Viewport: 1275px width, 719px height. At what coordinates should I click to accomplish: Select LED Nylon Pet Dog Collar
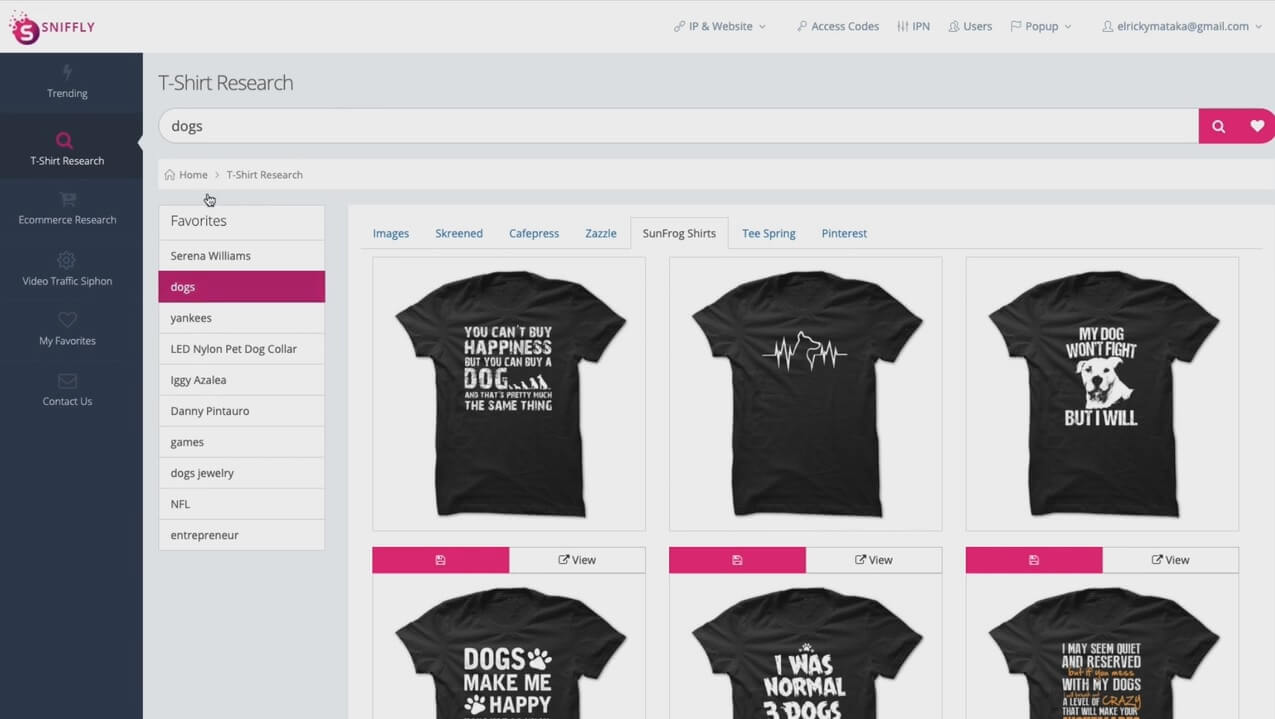coord(241,349)
